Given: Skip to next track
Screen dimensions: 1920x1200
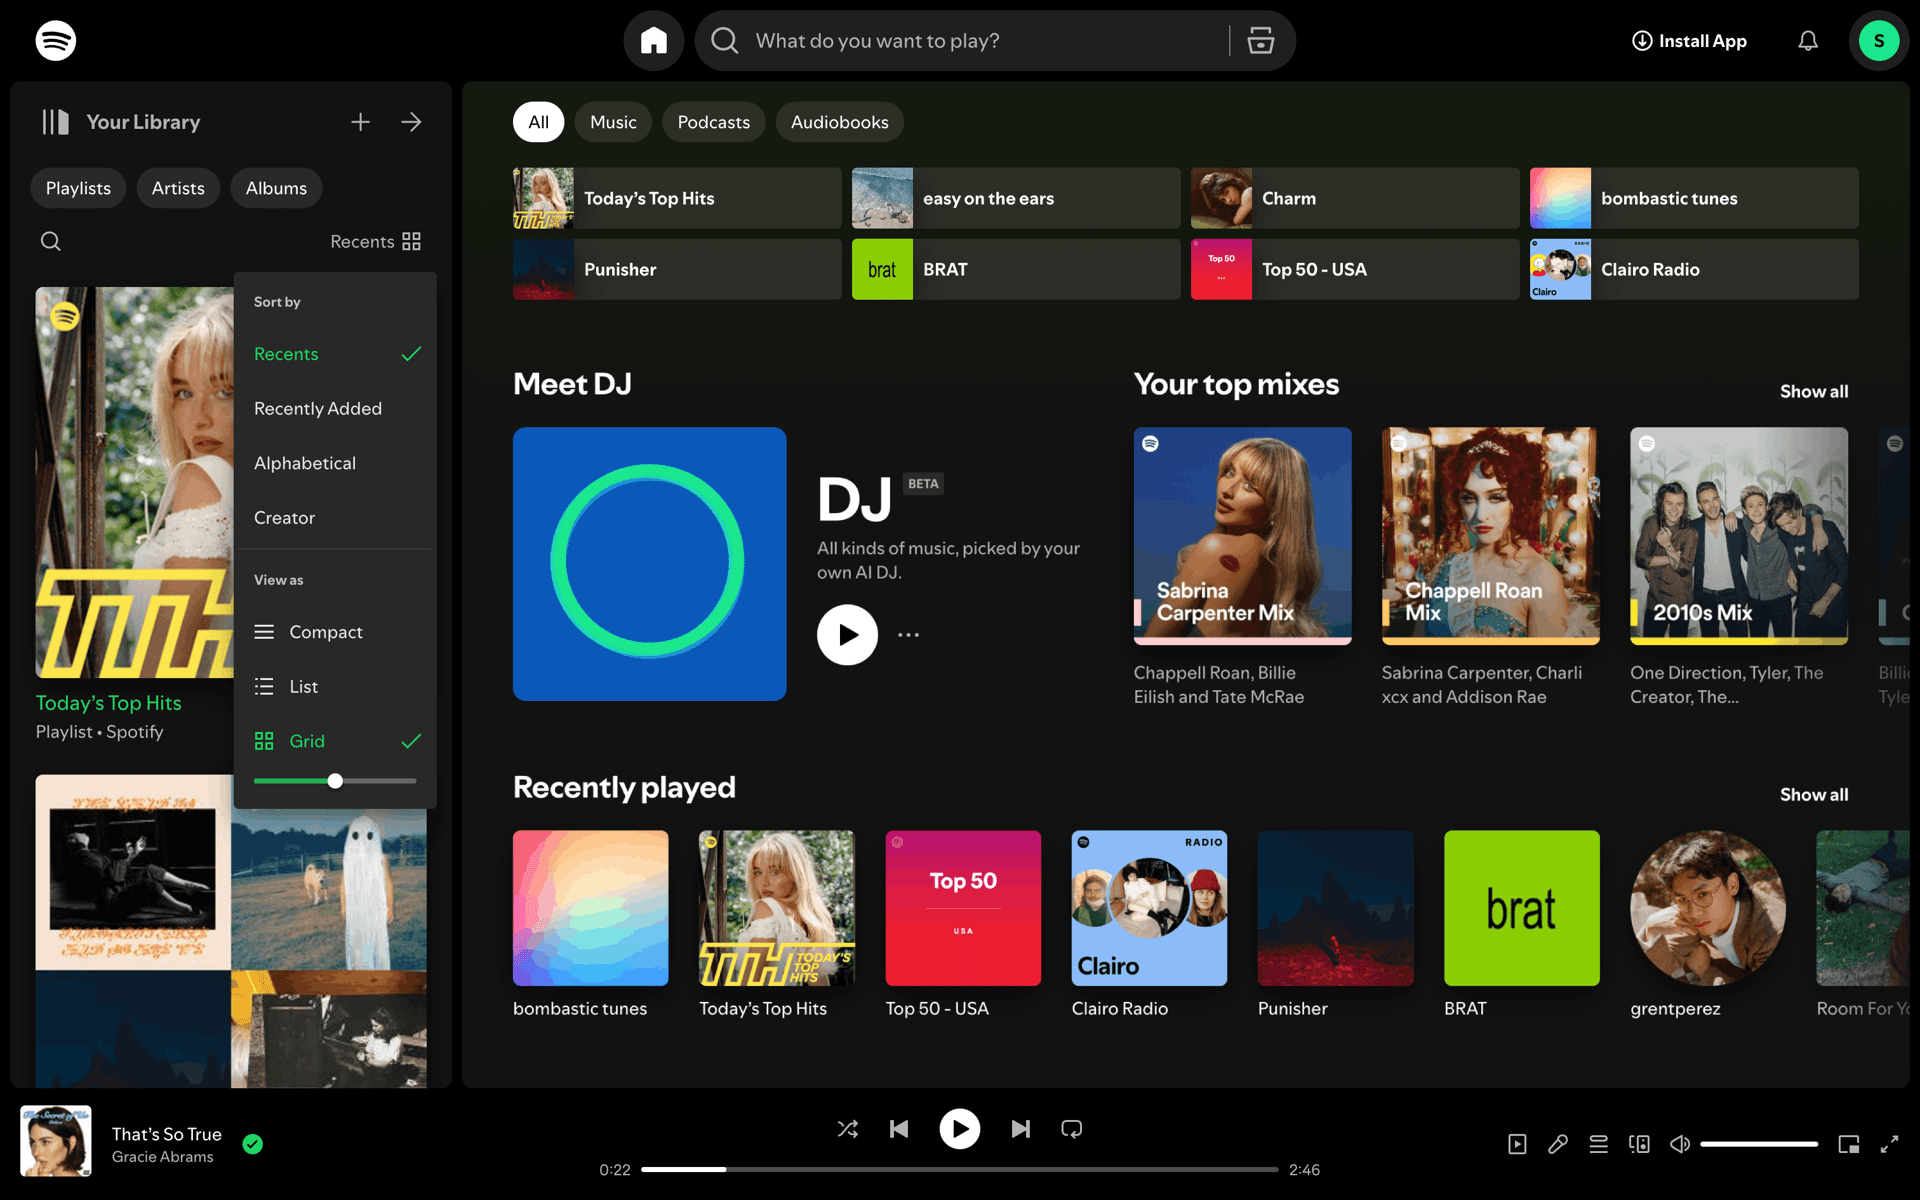Looking at the screenshot, I should (1020, 1129).
